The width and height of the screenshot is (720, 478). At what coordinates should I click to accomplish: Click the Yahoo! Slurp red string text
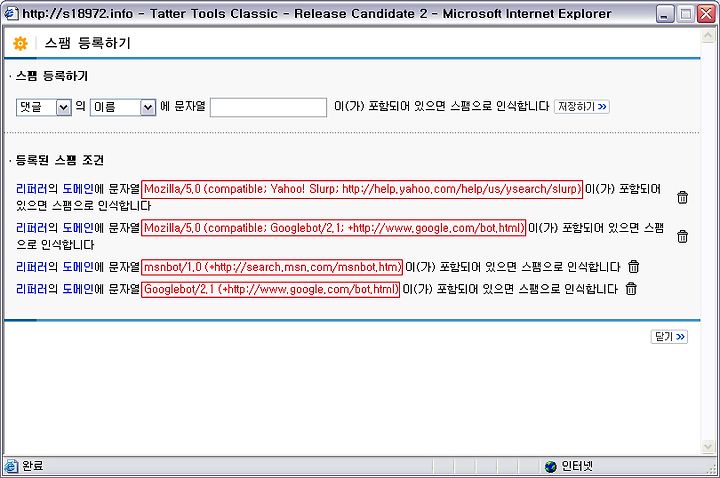(x=362, y=189)
